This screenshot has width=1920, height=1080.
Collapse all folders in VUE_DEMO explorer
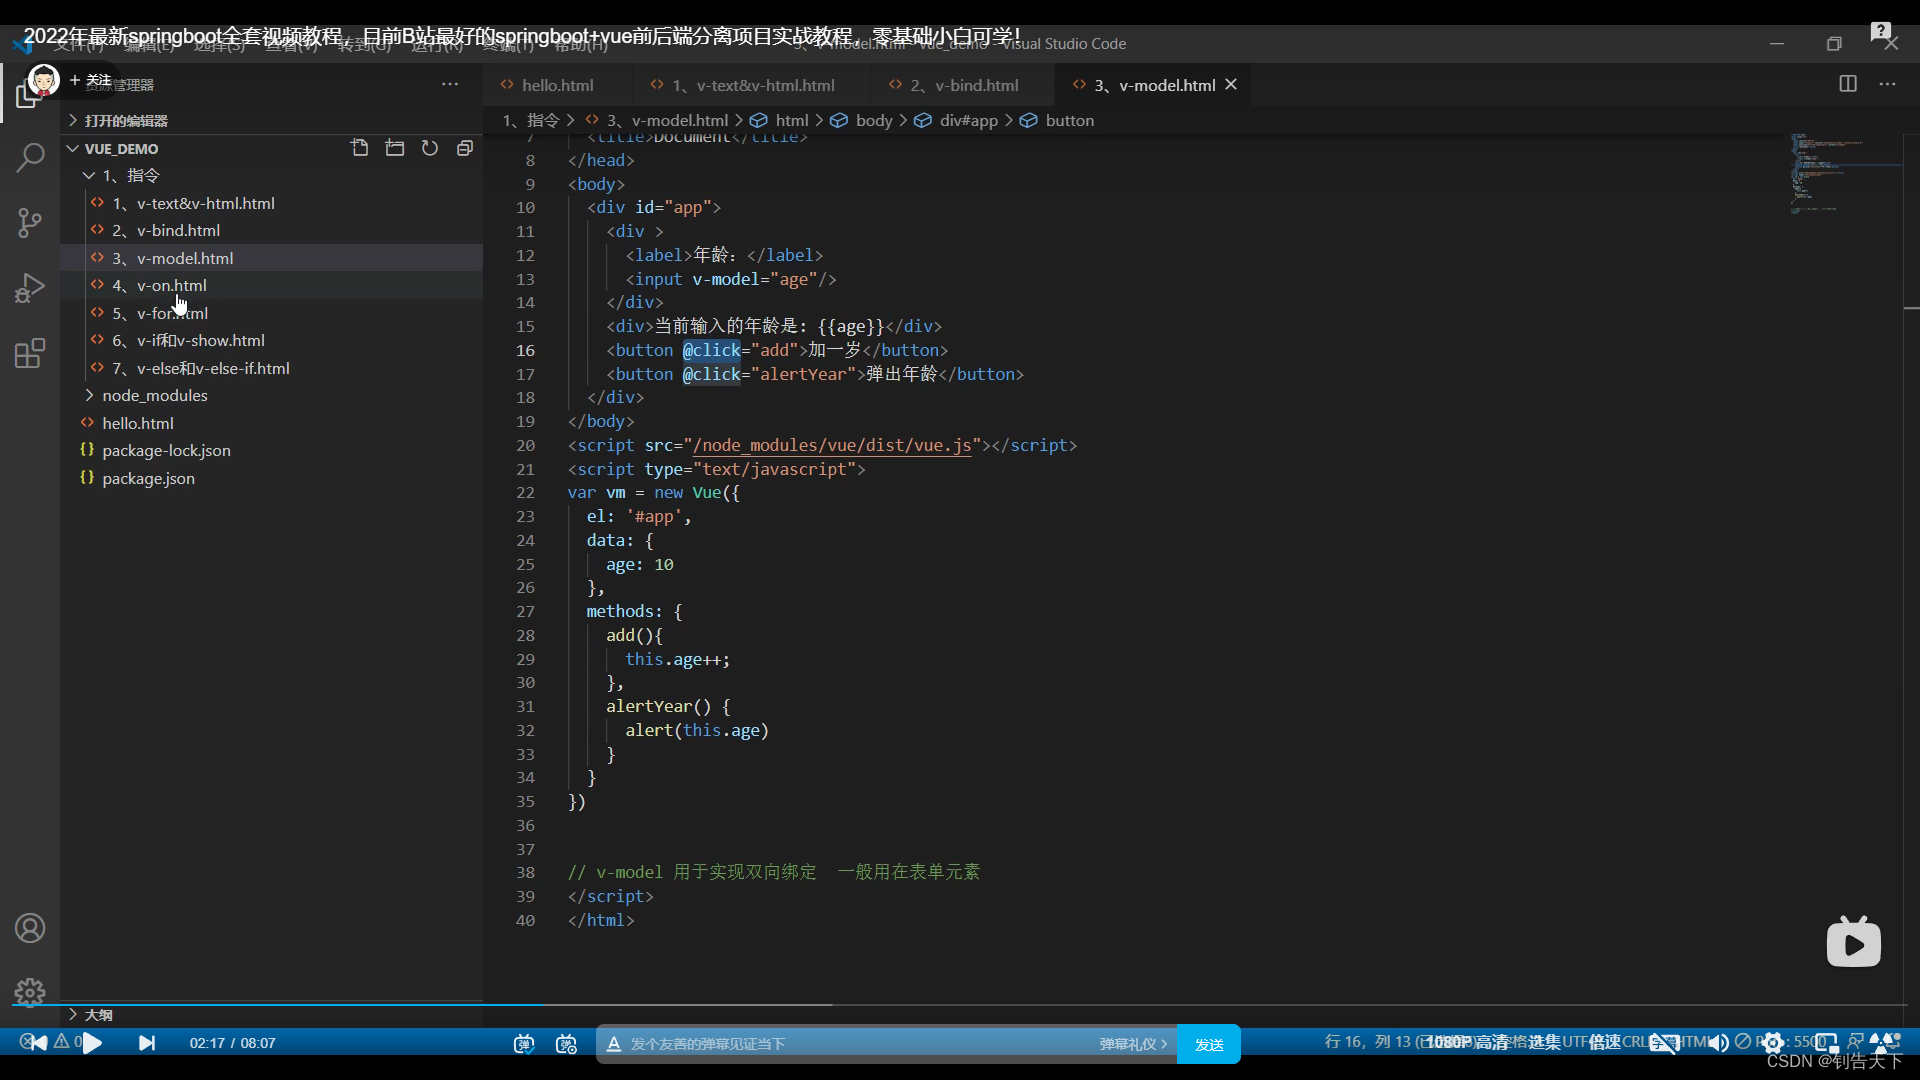point(465,148)
